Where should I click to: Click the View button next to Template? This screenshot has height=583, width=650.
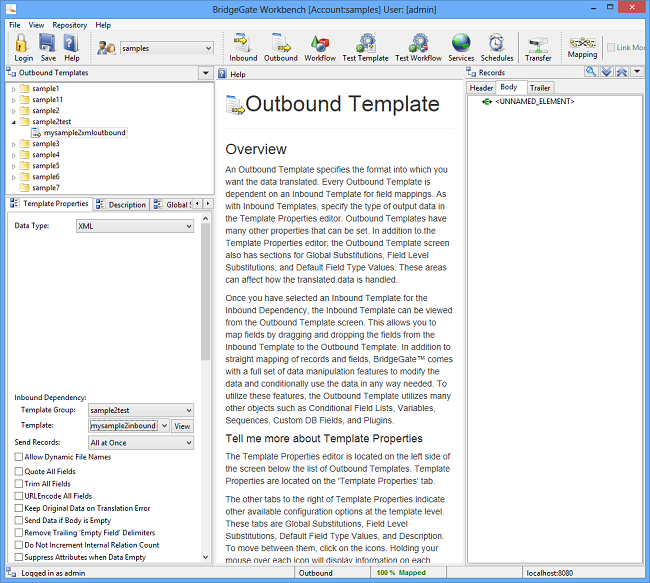tap(182, 426)
